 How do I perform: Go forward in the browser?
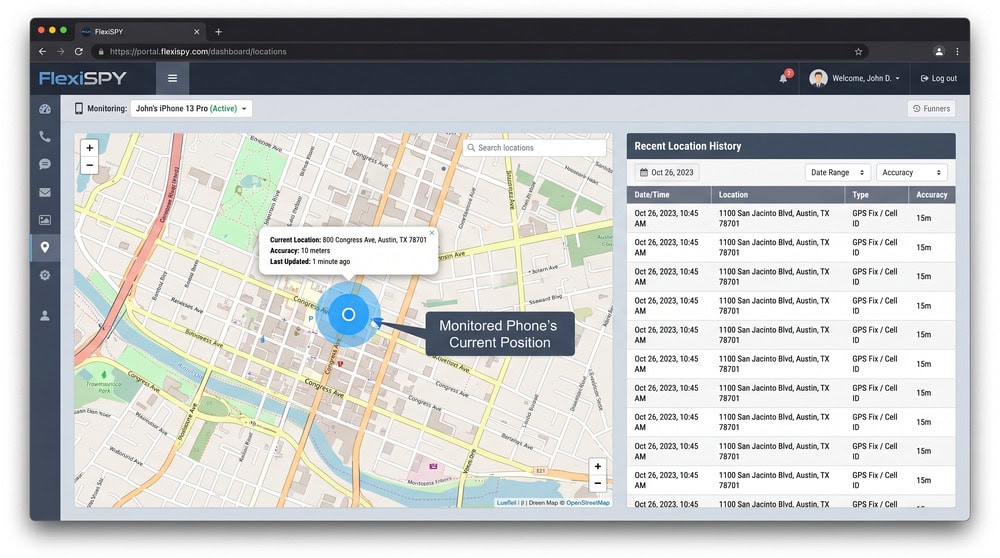[x=61, y=52]
